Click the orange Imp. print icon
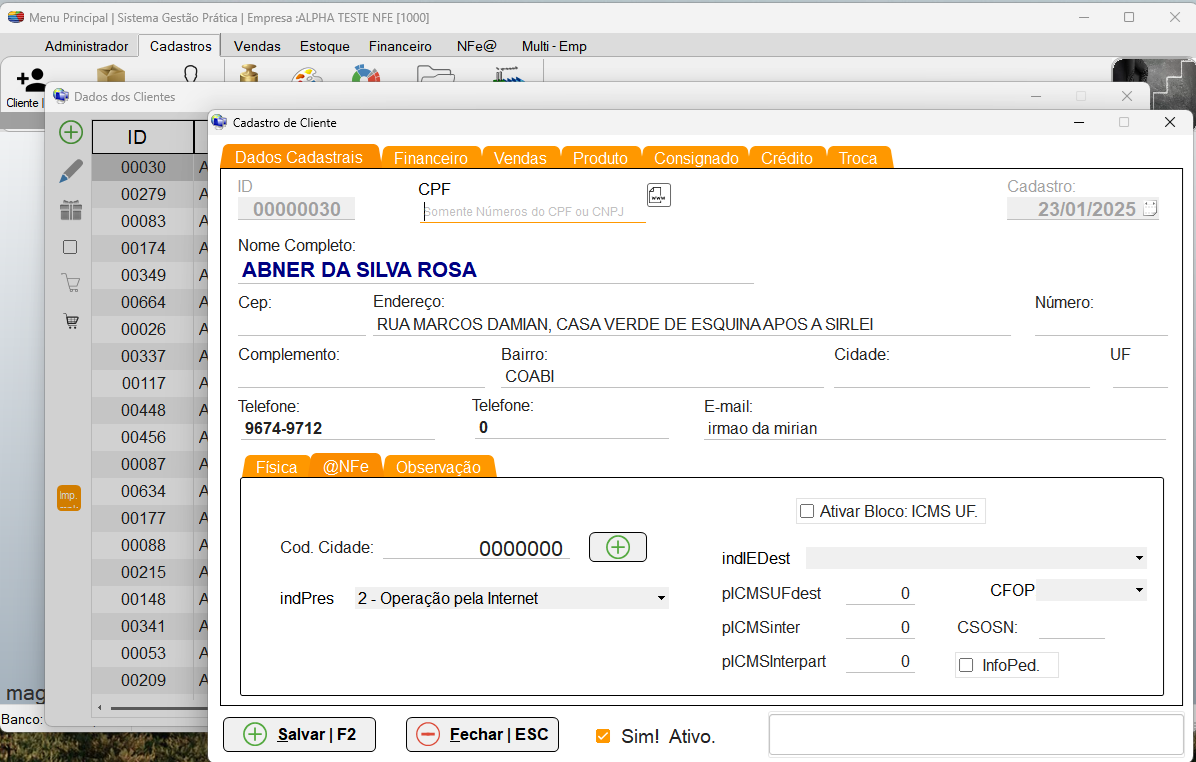1196x762 pixels. click(69, 497)
